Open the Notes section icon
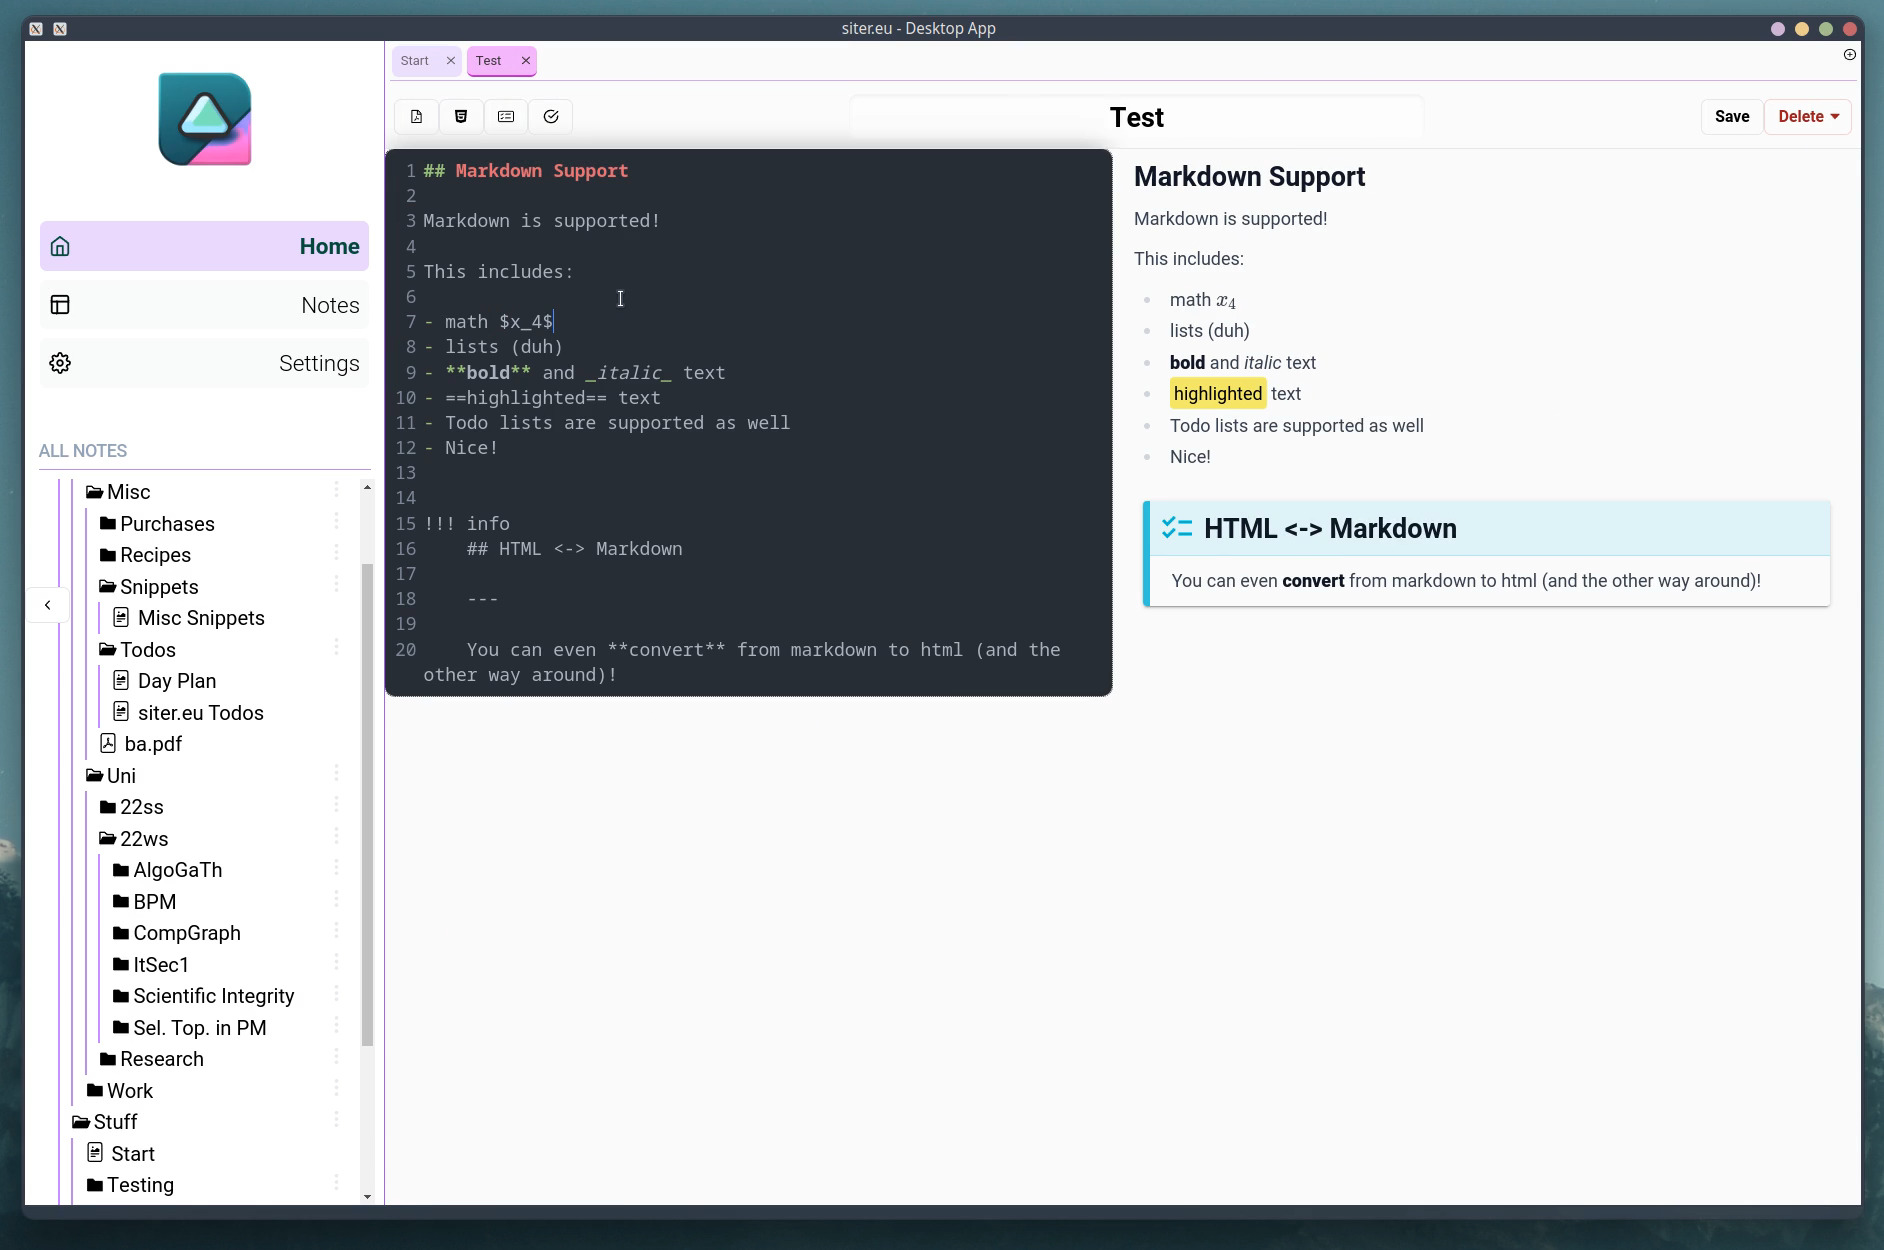This screenshot has width=1884, height=1250. [x=61, y=304]
